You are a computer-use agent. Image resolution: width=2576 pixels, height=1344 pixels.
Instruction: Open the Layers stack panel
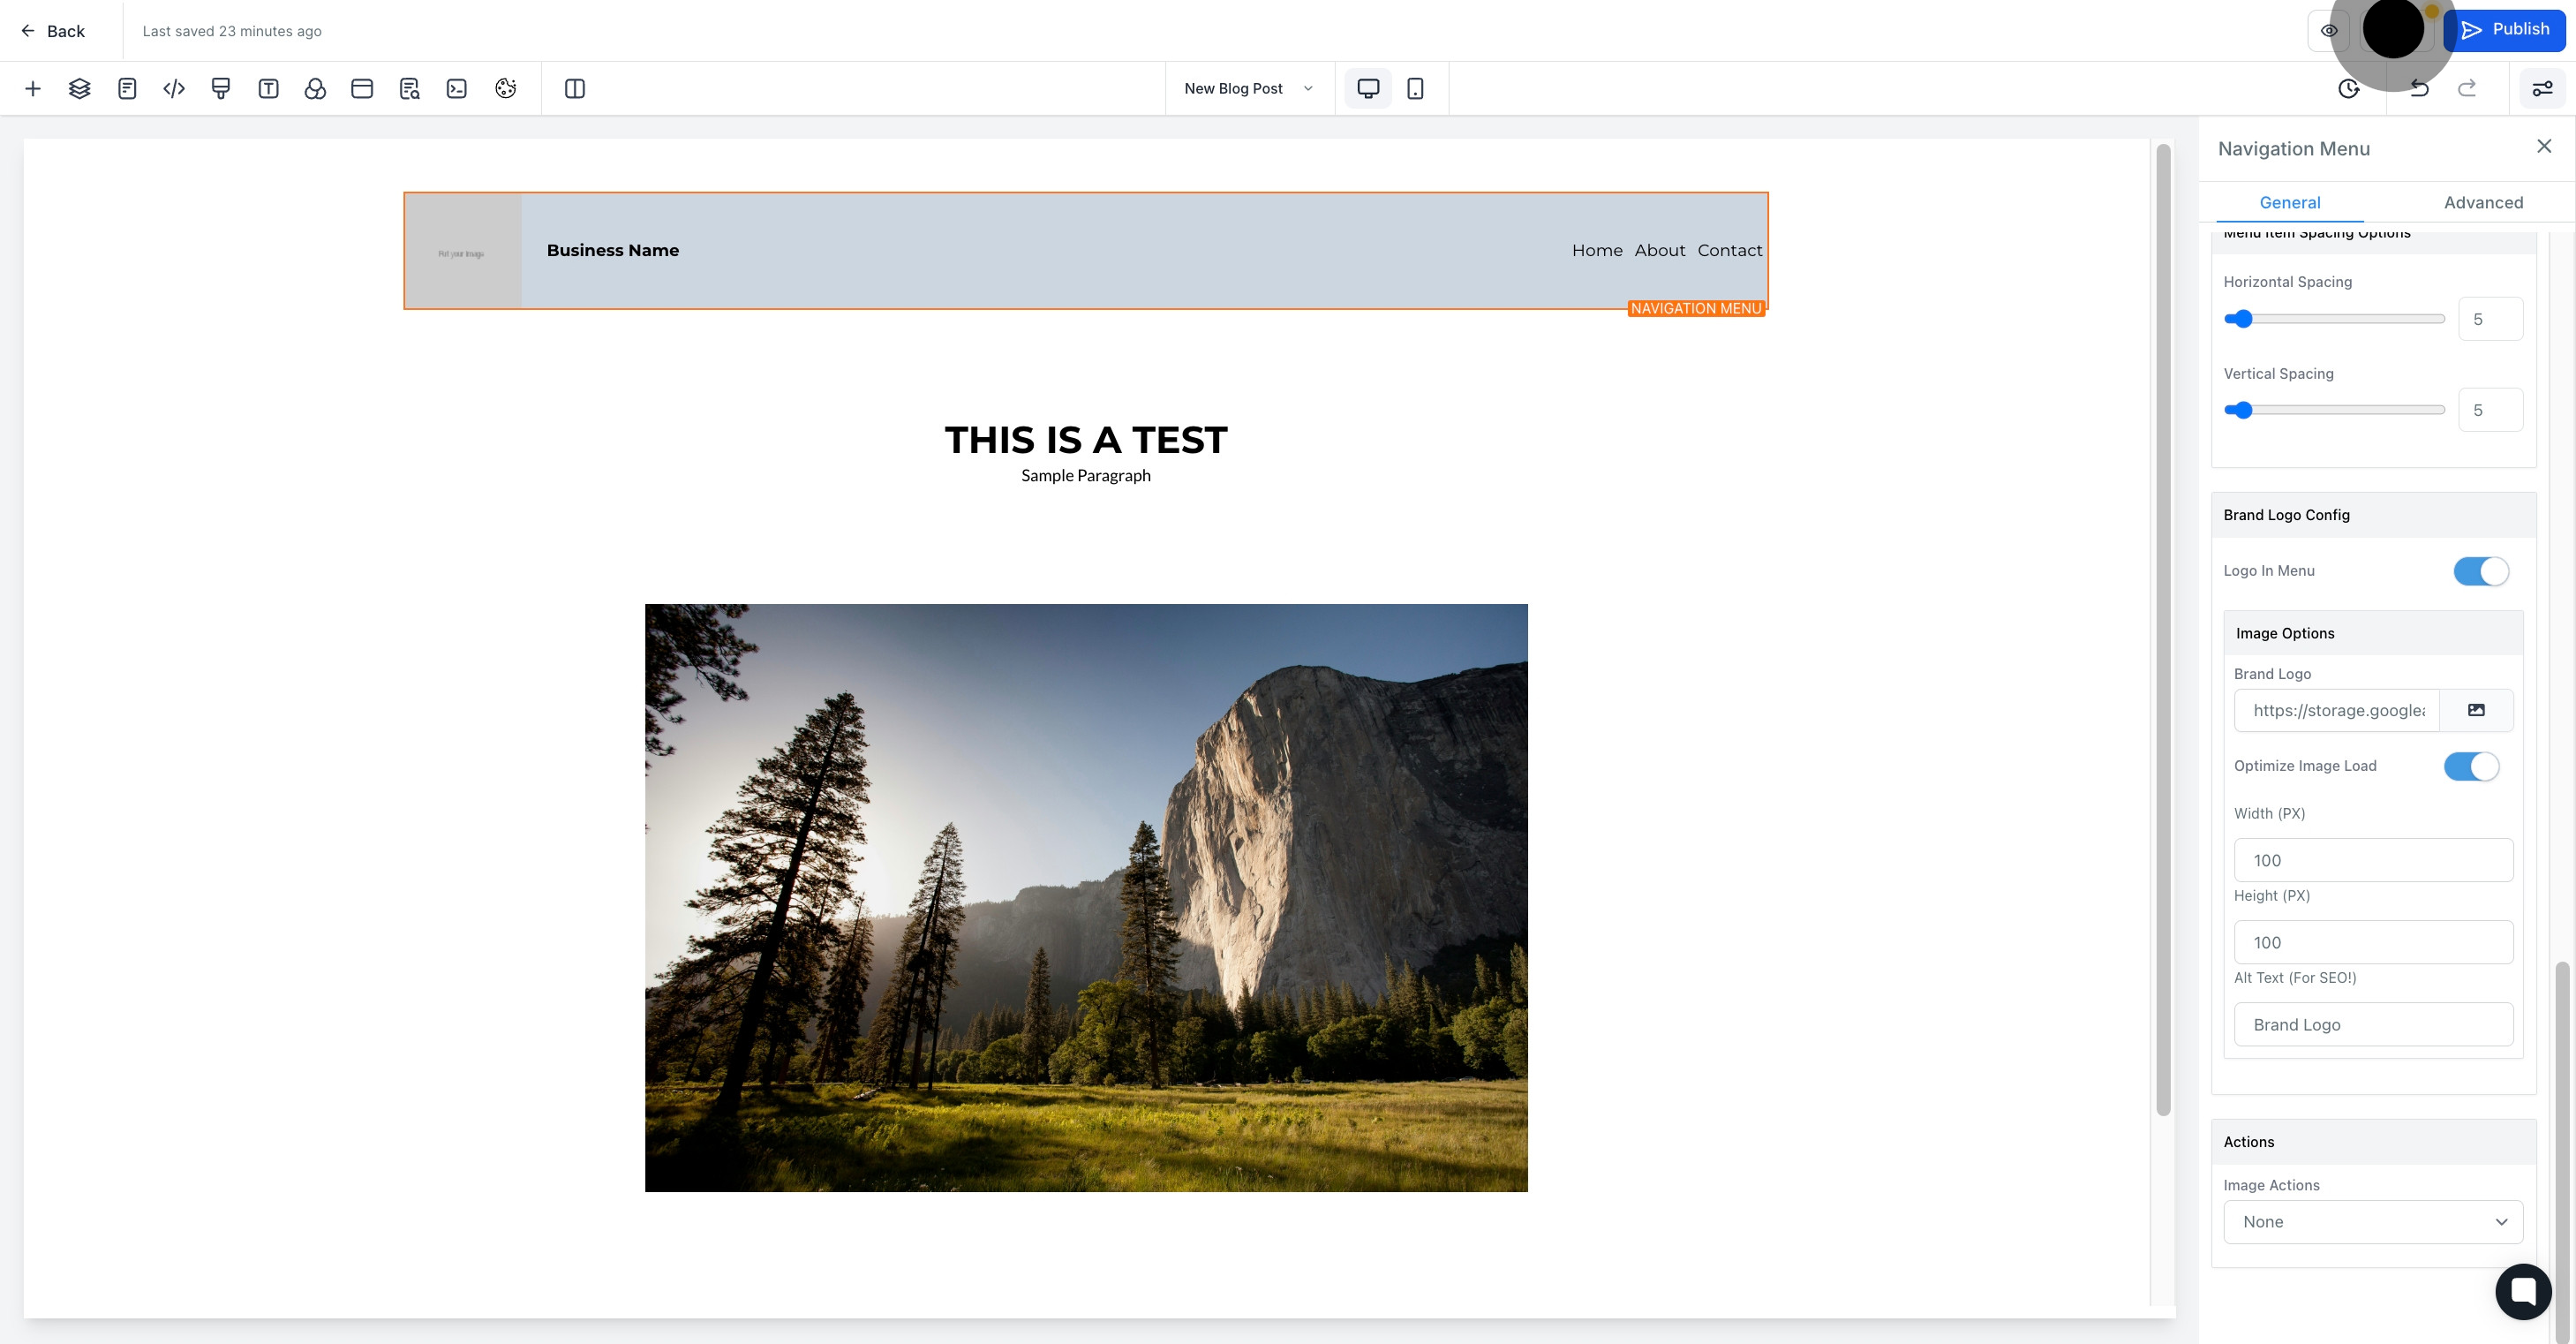pos(80,89)
